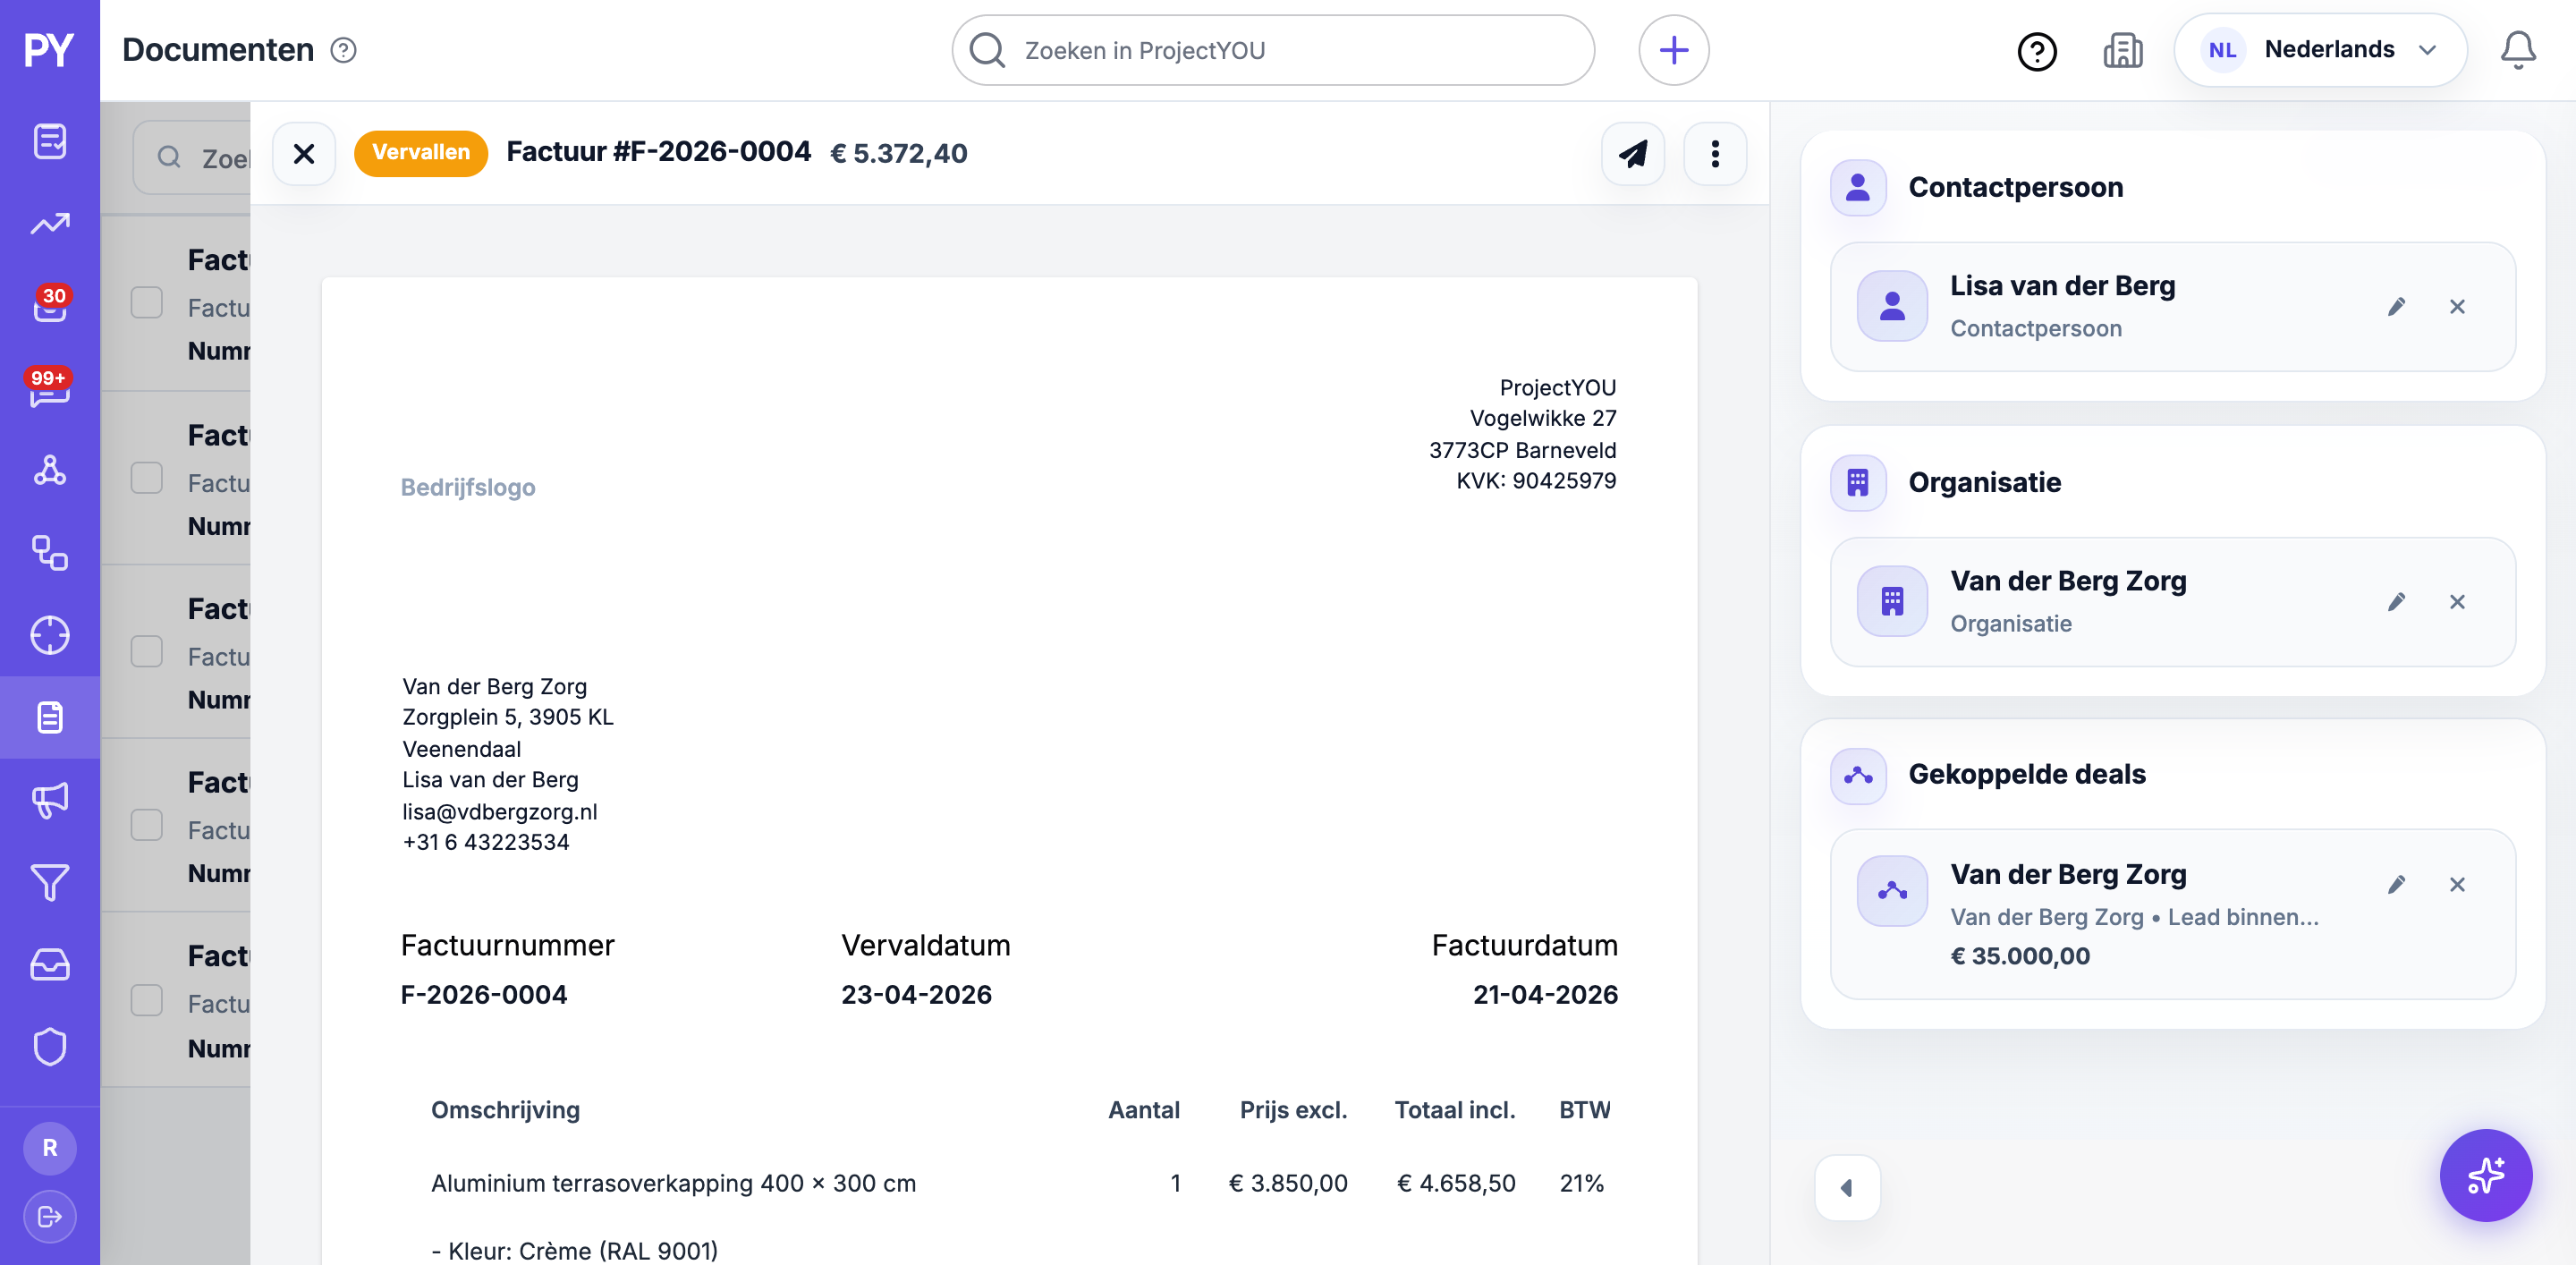Collapse the side panel with arrow button
Screen dimensions: 2576x1265
(x=1846, y=1188)
